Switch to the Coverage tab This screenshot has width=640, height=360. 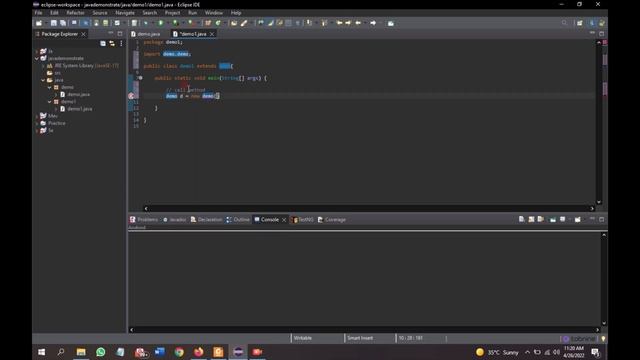coord(332,220)
